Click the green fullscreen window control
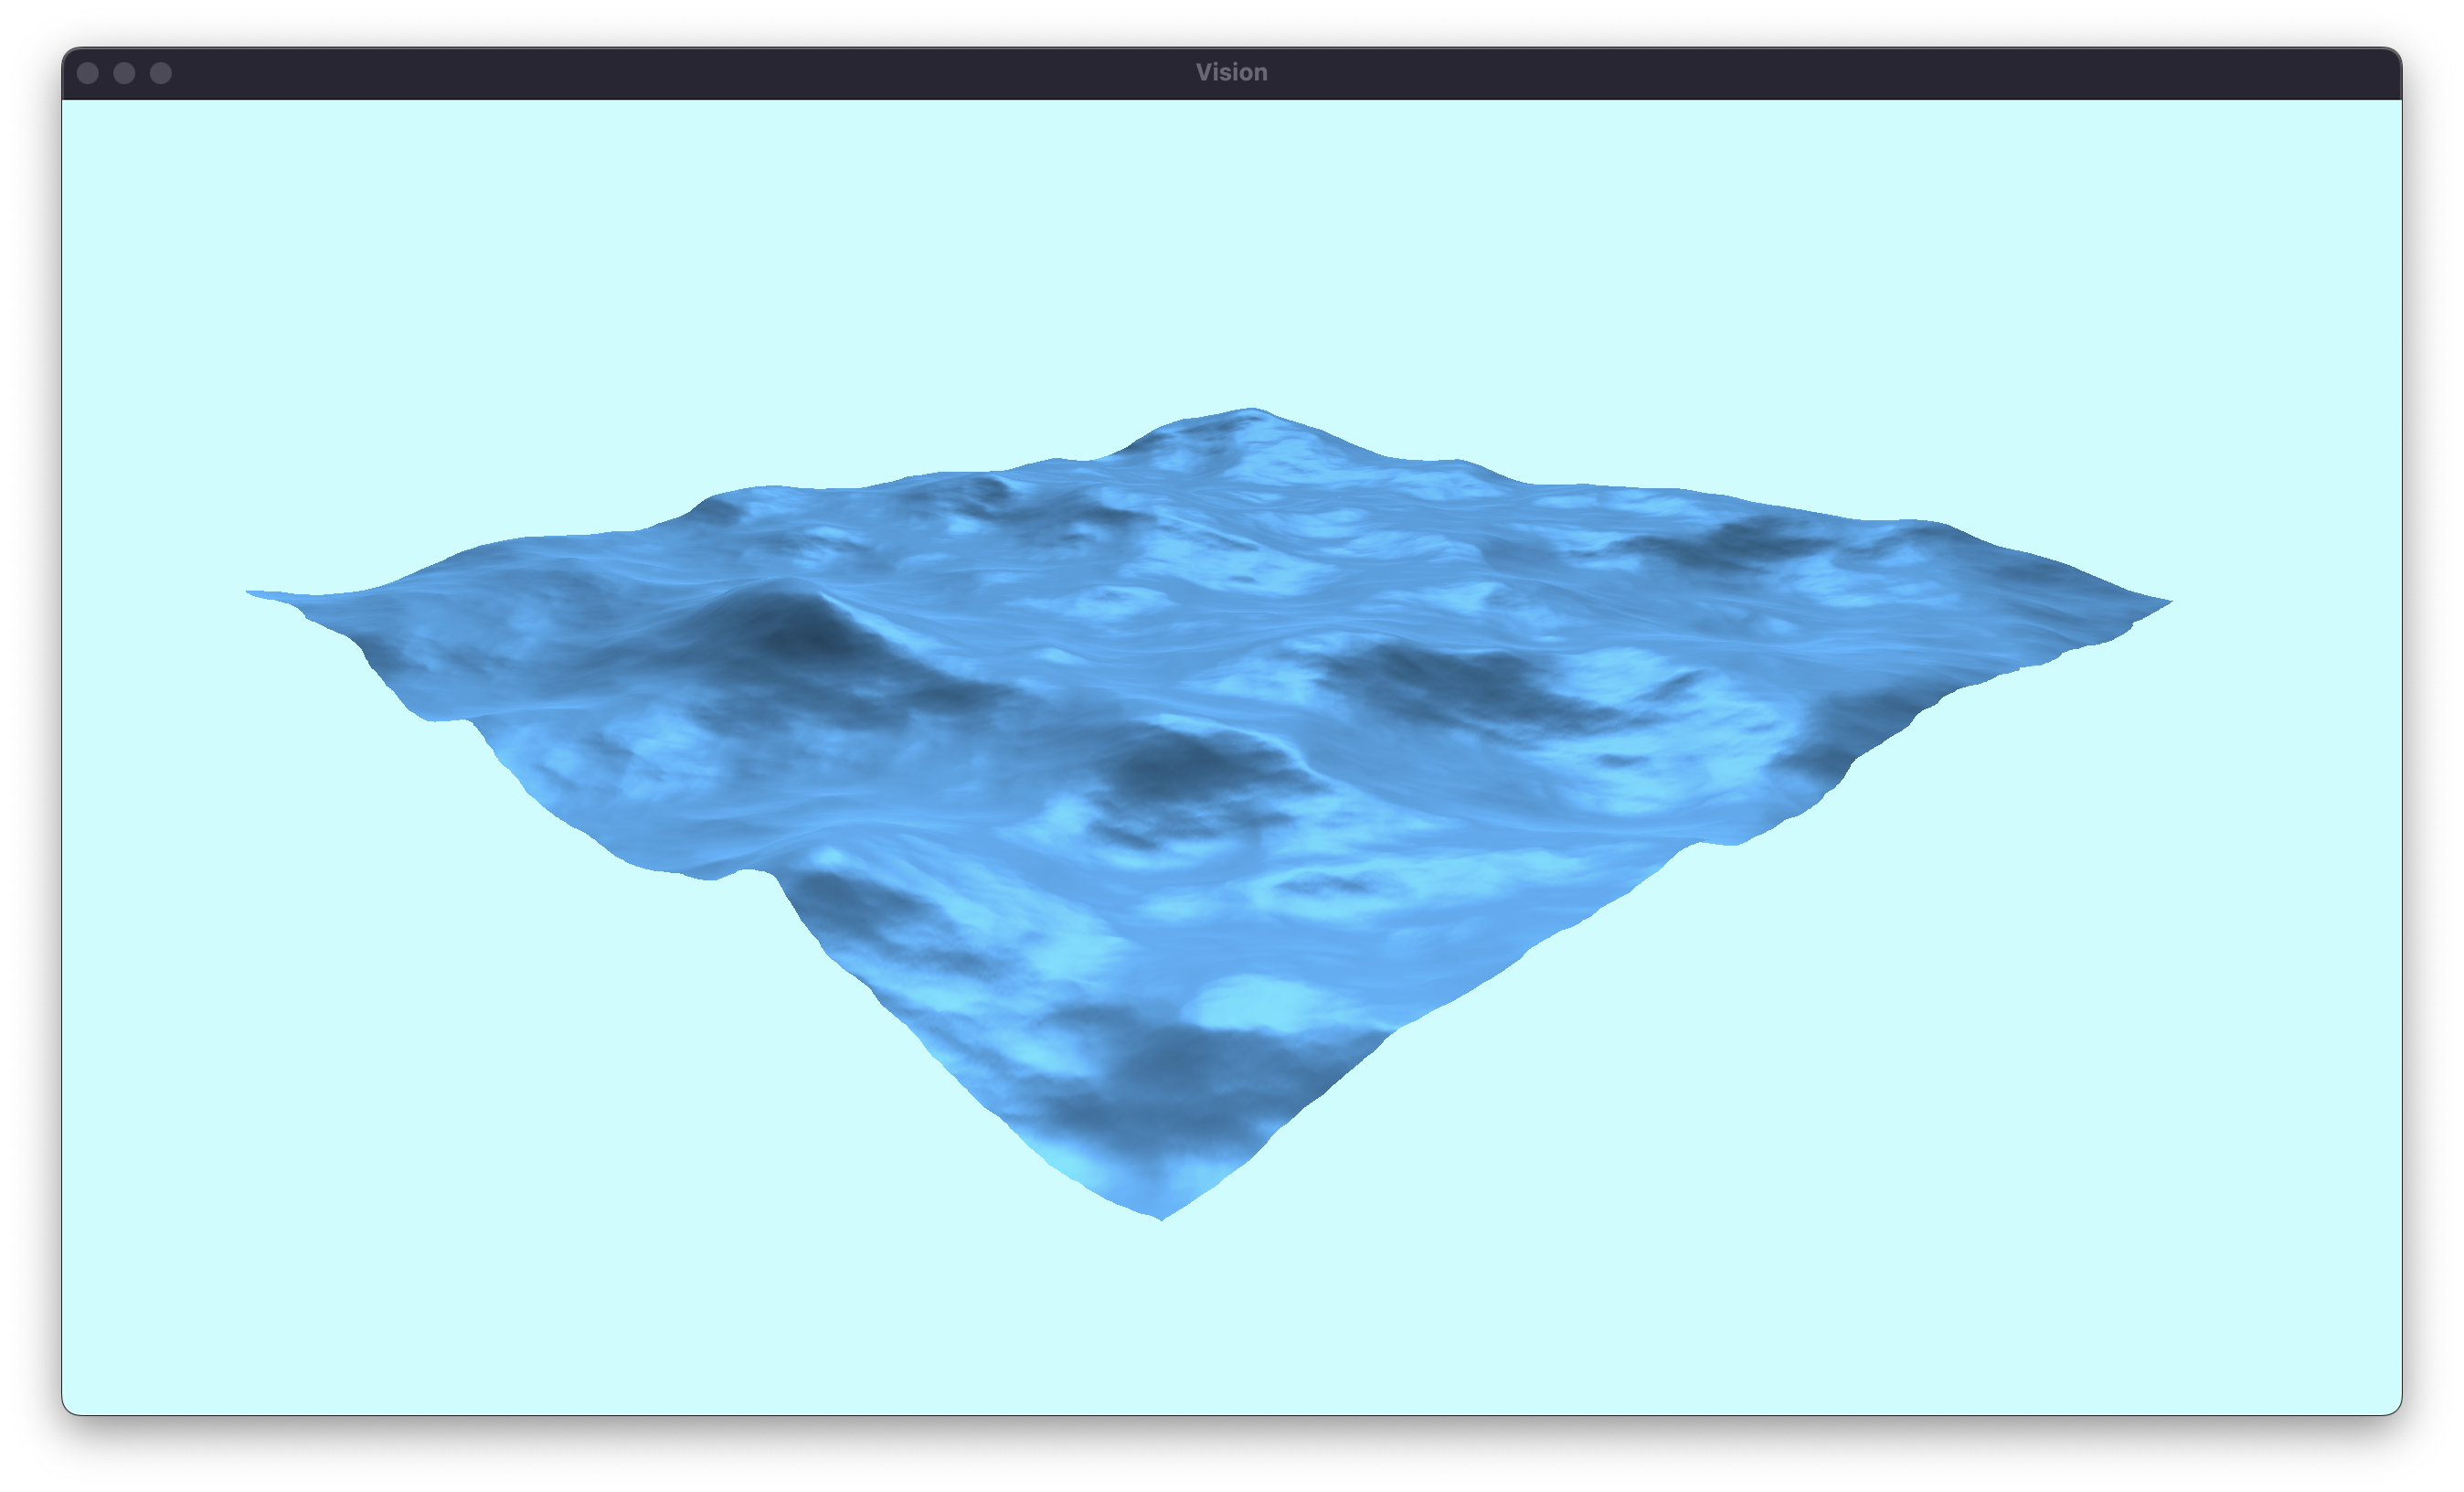The image size is (2464, 1492). point(160,72)
